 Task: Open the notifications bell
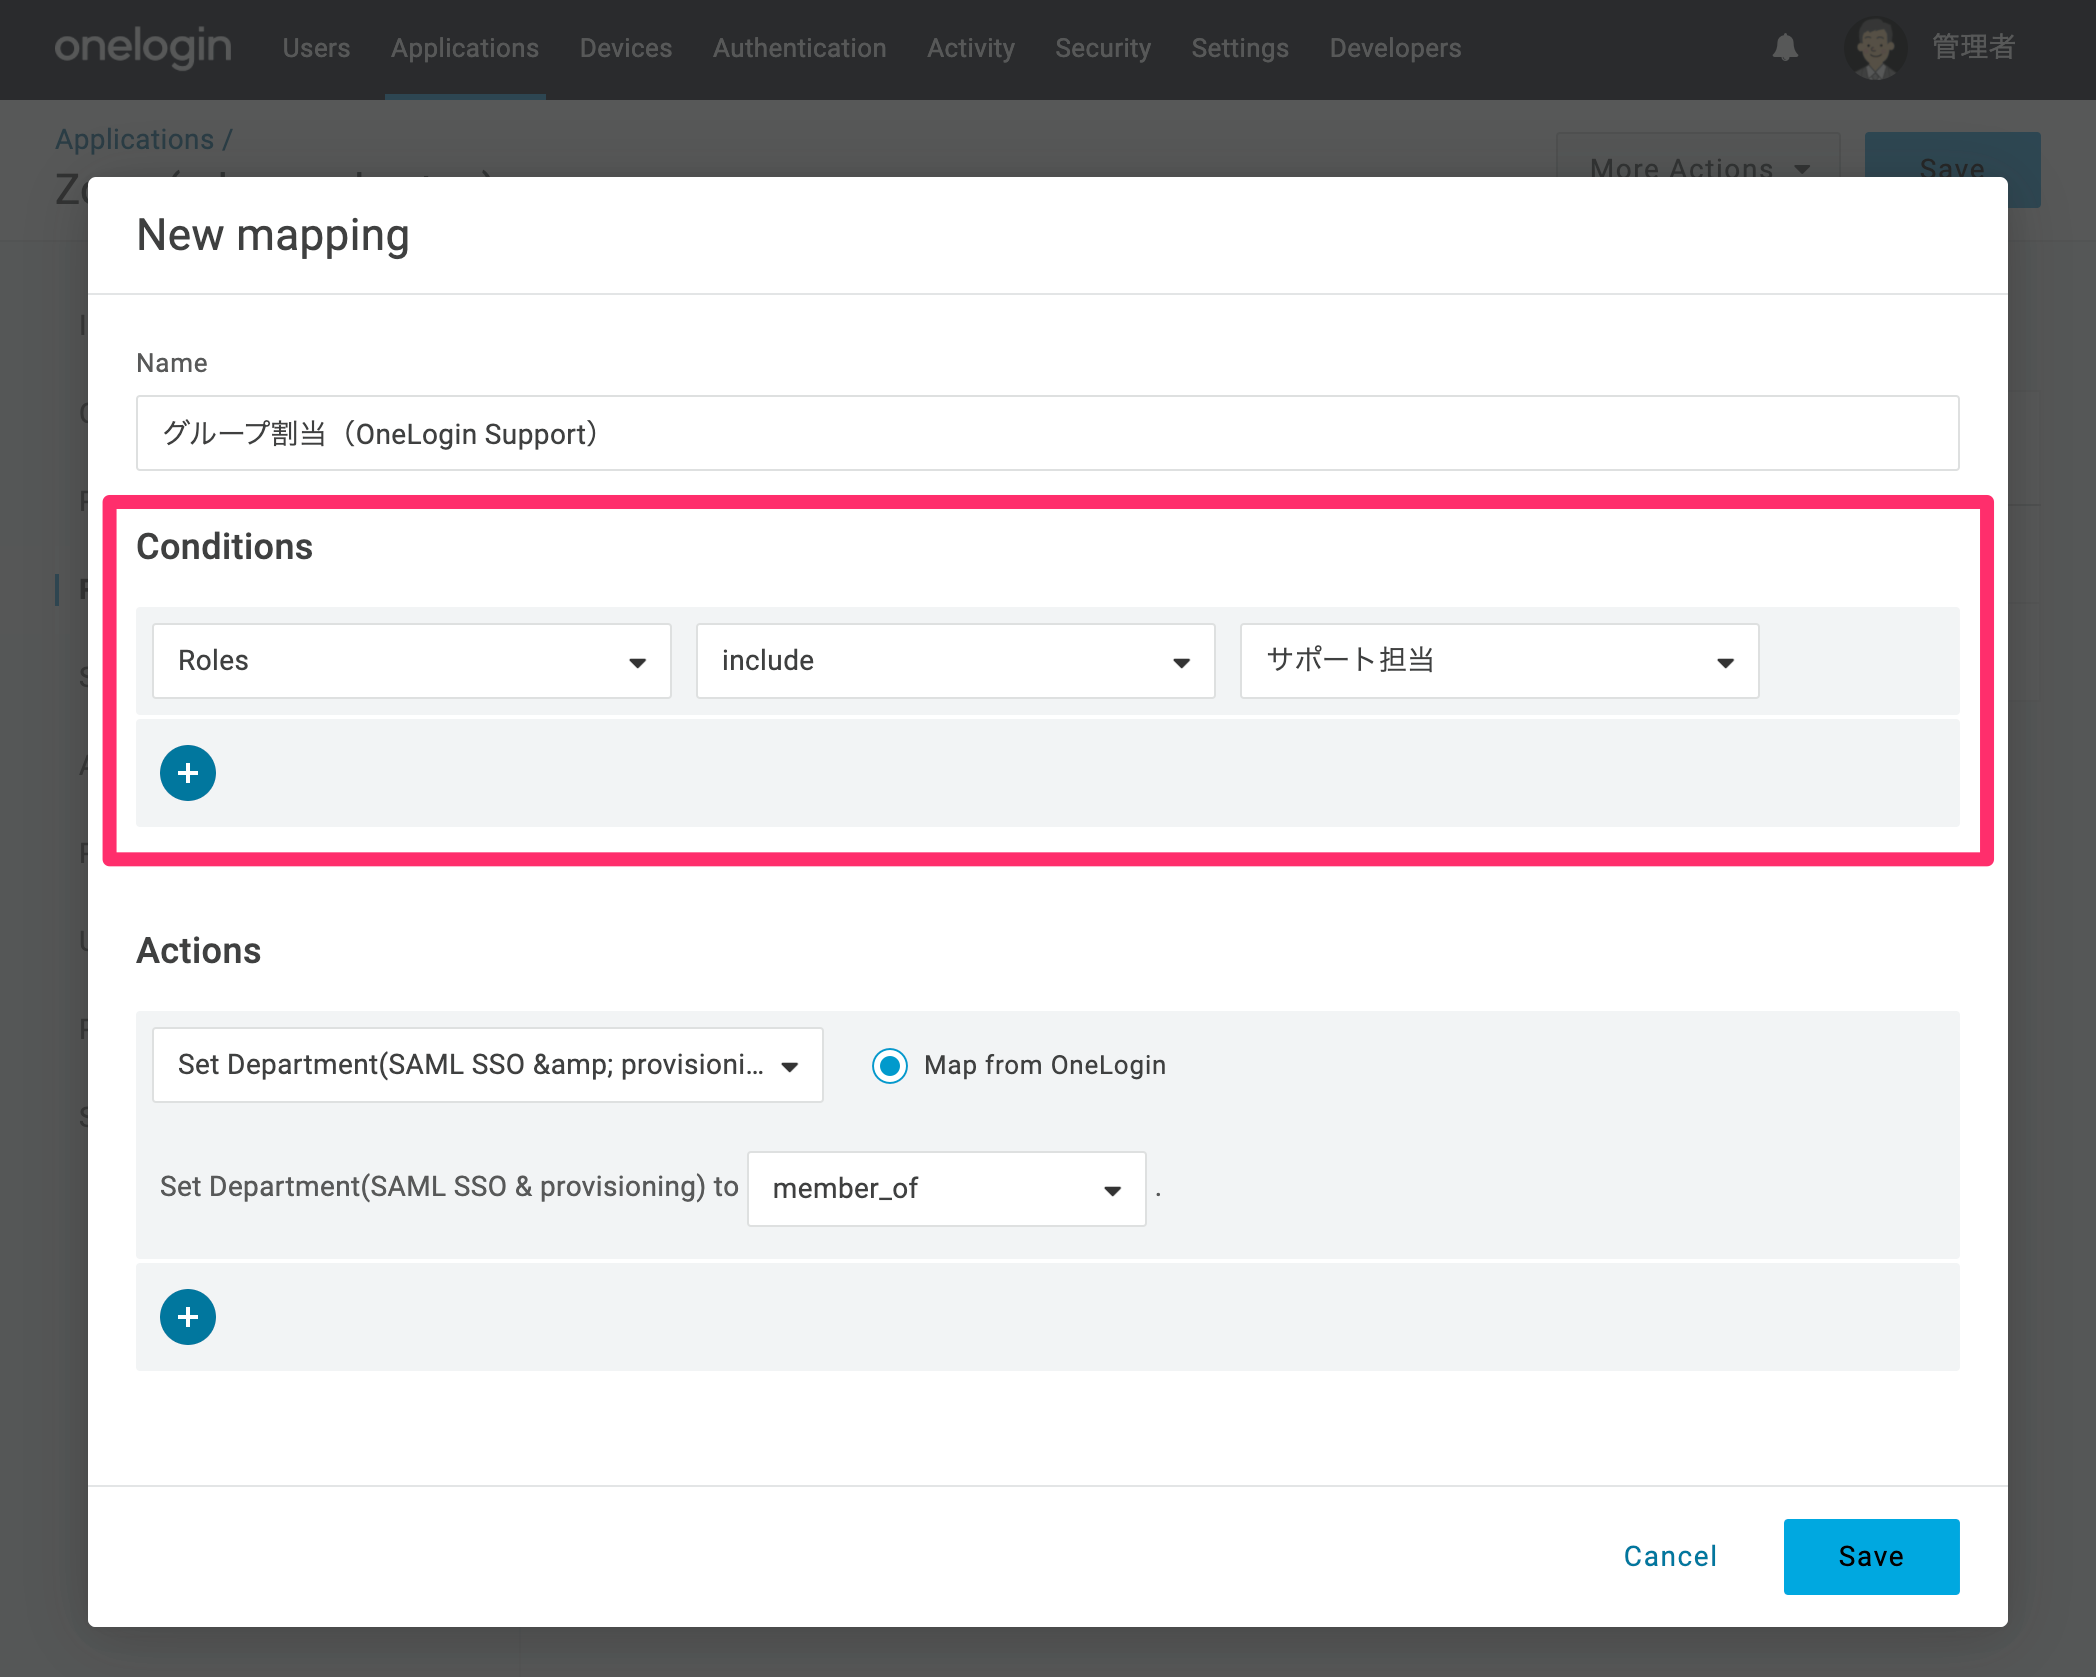coord(1785,48)
